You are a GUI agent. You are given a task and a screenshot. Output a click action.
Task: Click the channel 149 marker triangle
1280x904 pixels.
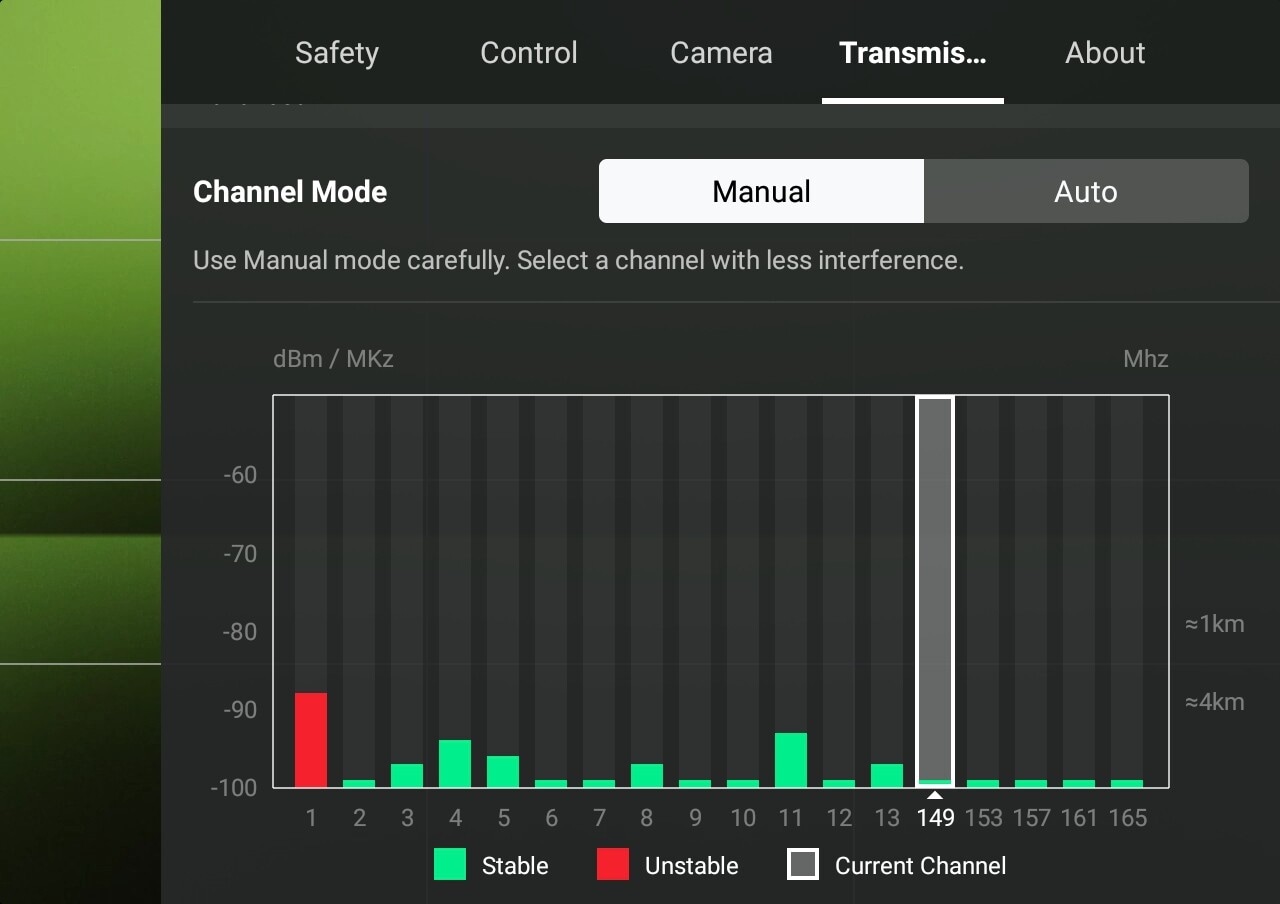[935, 796]
